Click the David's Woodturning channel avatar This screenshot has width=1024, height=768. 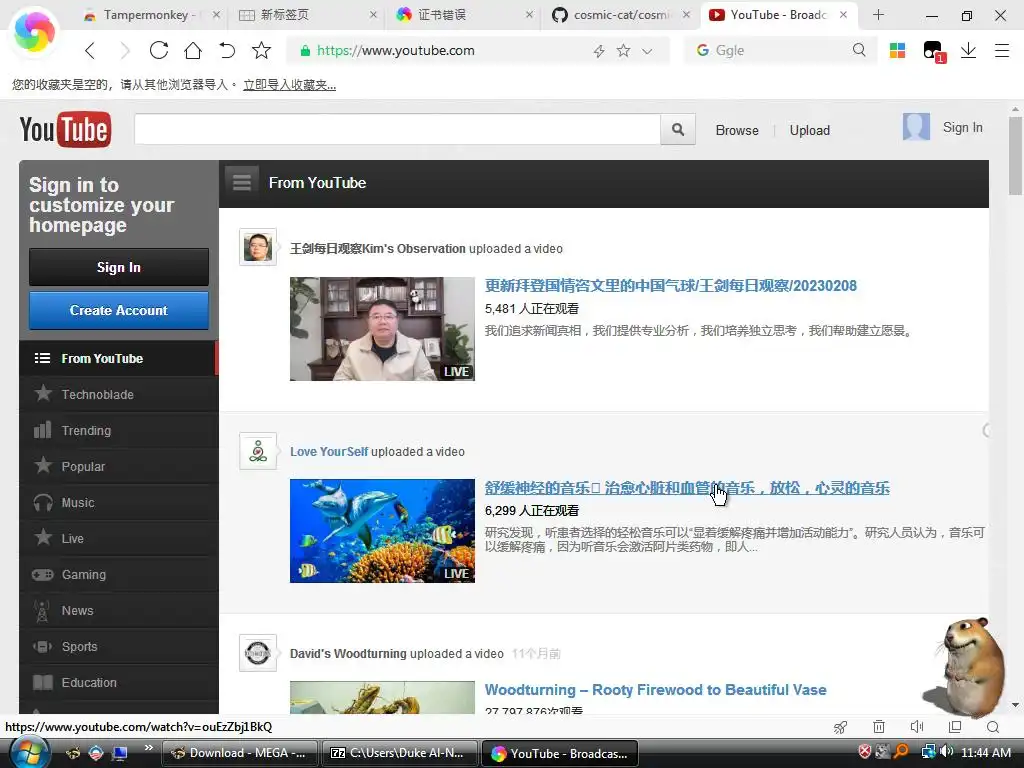tap(258, 652)
